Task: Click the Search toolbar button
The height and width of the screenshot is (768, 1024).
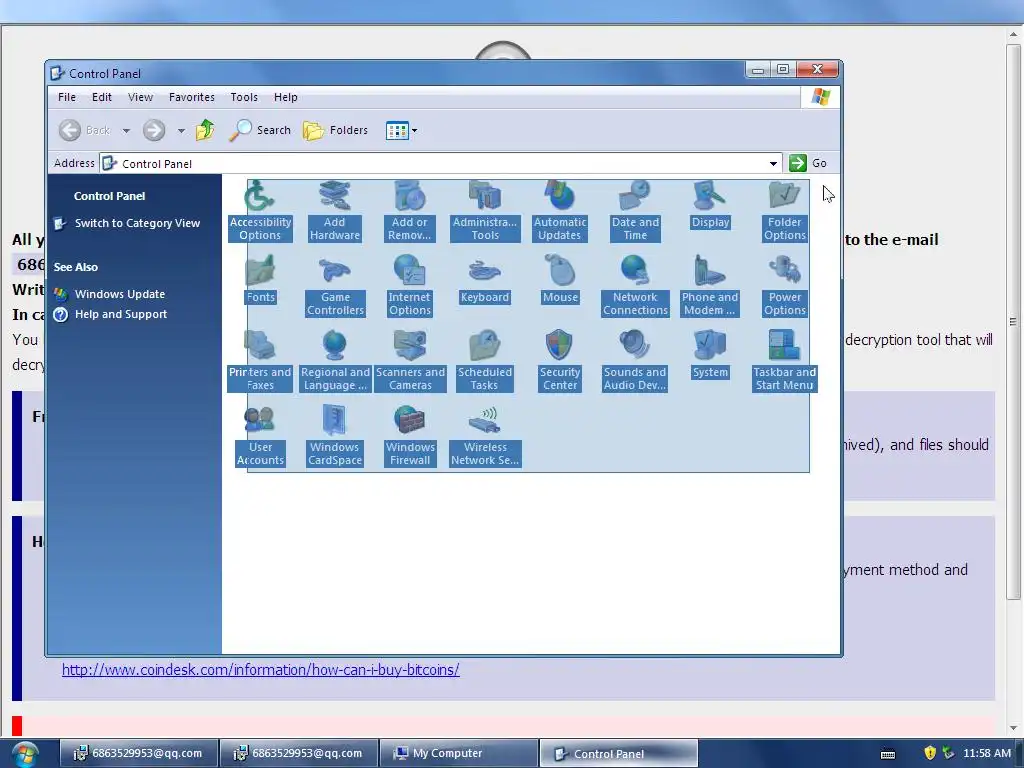Action: [x=260, y=131]
